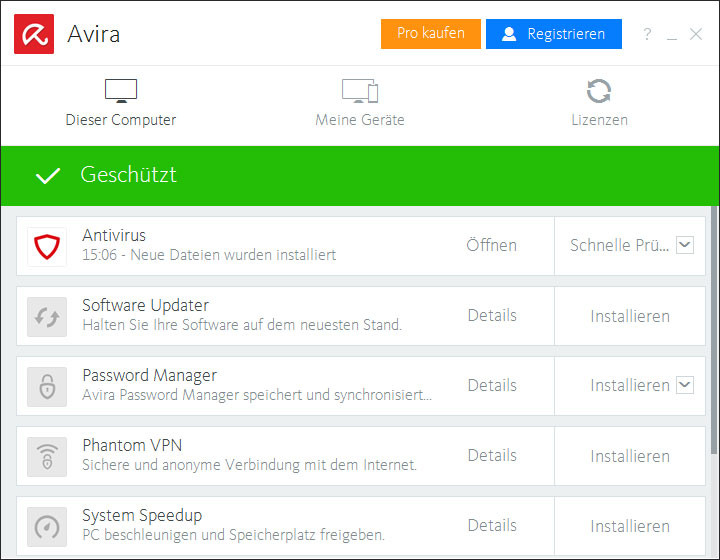Screen dimensions: 720x560
Task: Click the Avira red logo icon
Action: tap(34, 33)
